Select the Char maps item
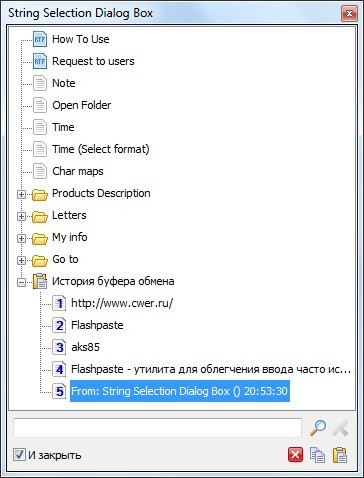Viewport: 364px width, 478px height. [78, 171]
